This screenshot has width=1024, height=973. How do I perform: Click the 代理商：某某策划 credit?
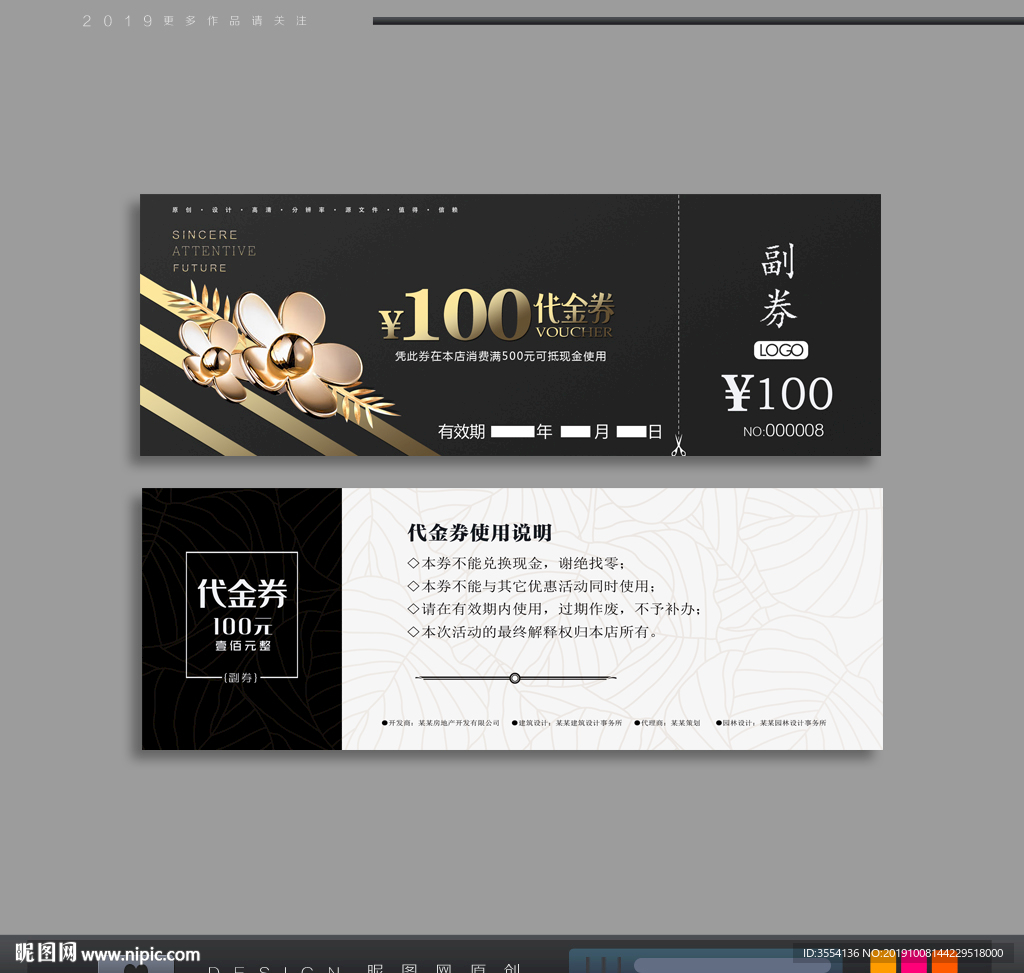coord(667,723)
